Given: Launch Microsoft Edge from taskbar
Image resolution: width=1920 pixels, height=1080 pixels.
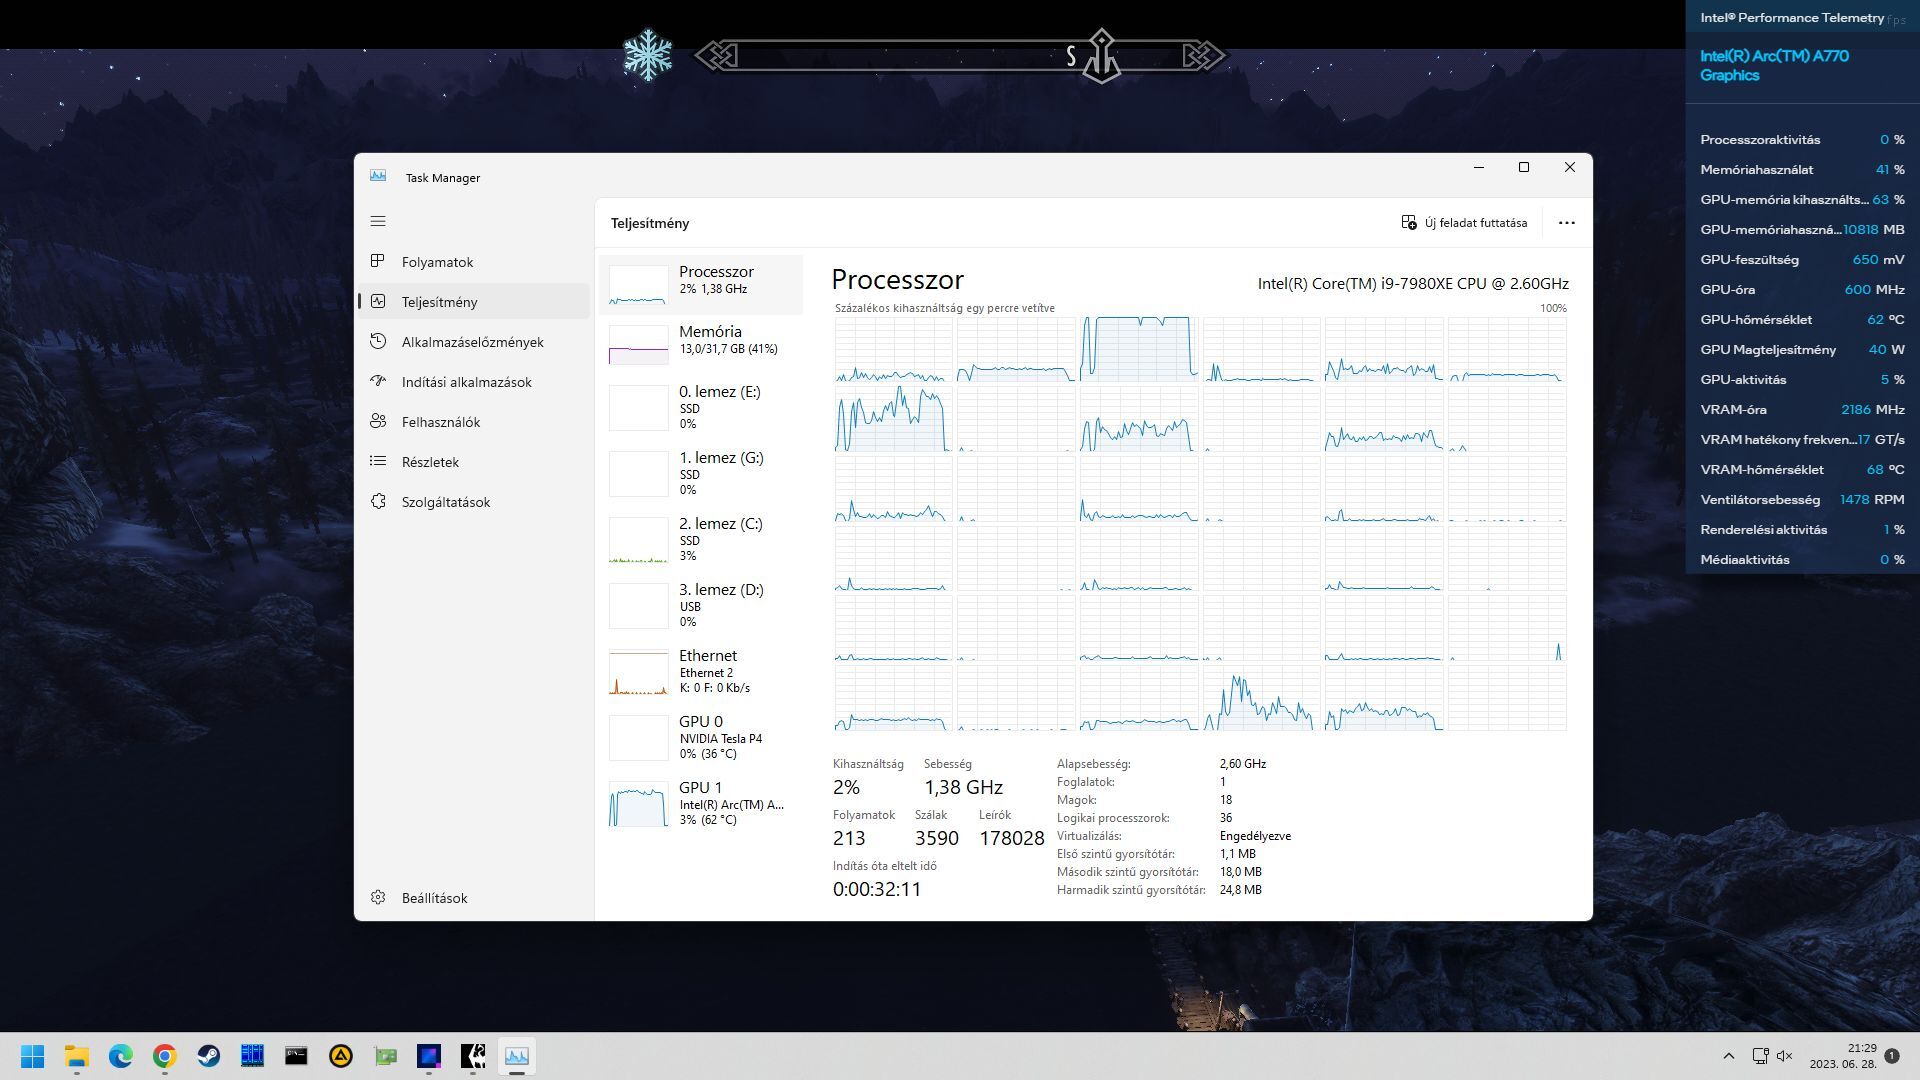Looking at the screenshot, I should coord(121,1056).
